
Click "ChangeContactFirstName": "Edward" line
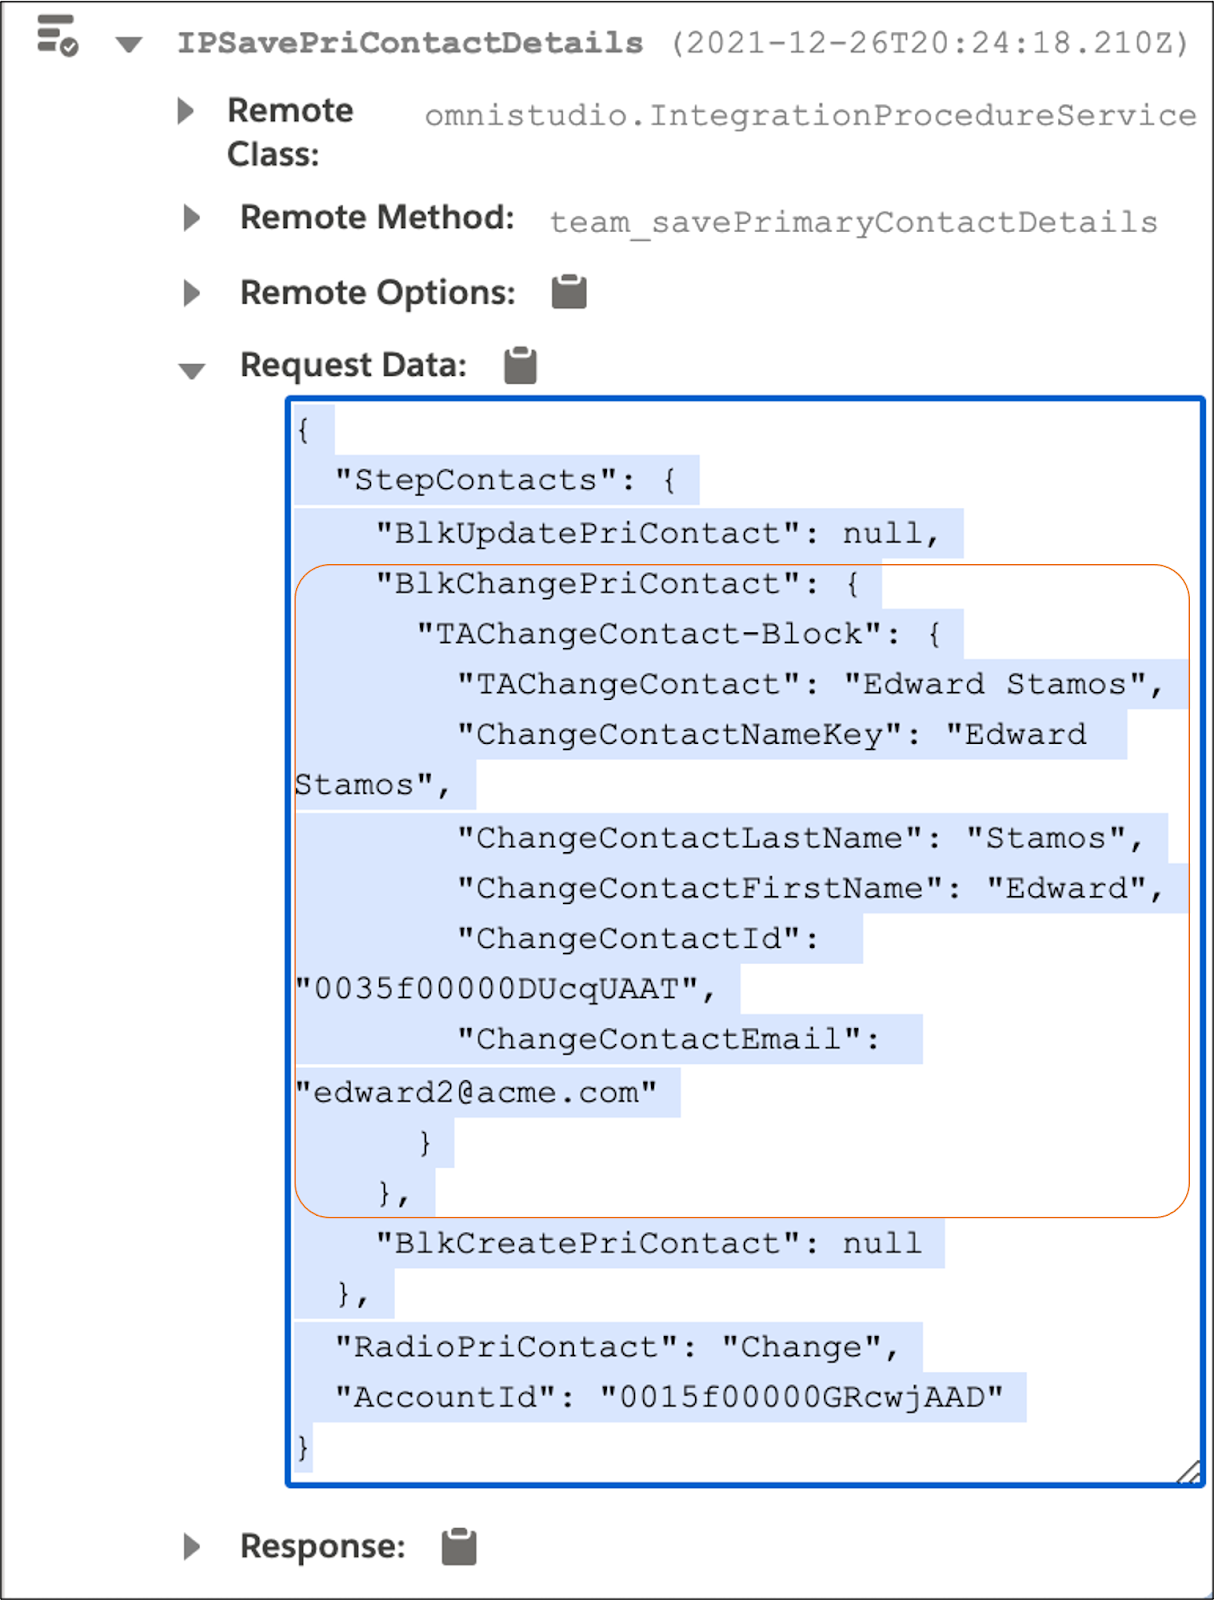coord(810,888)
